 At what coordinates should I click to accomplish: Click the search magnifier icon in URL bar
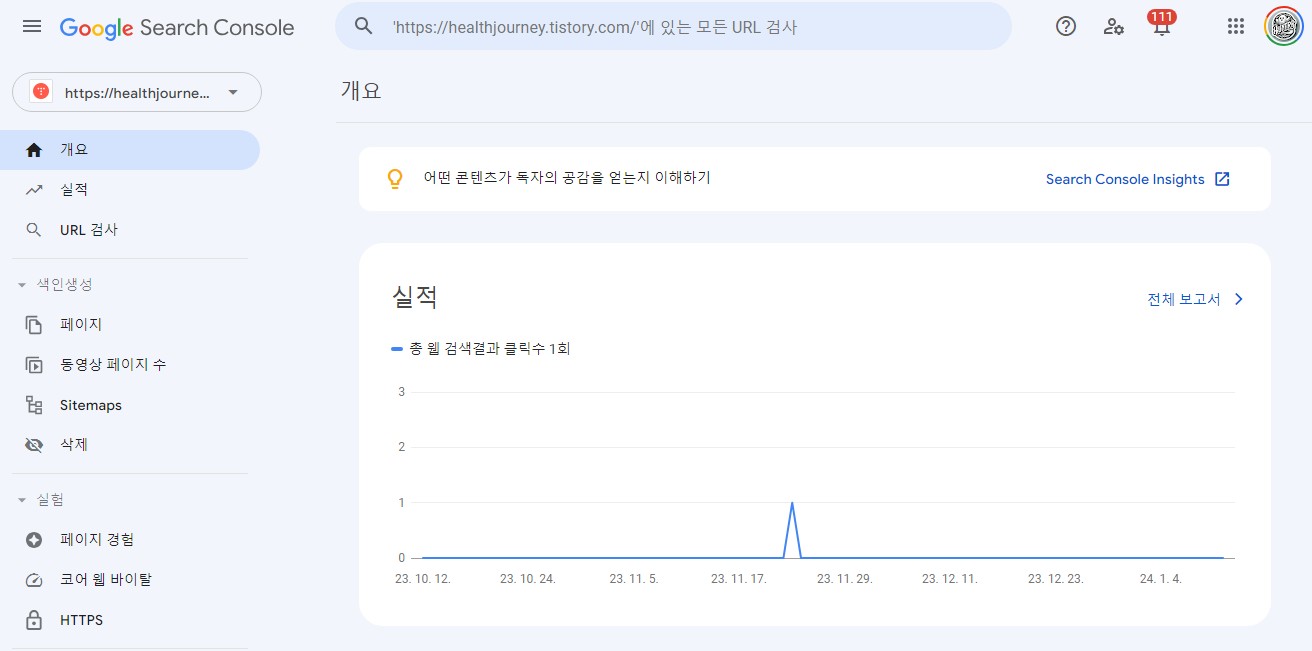[364, 27]
